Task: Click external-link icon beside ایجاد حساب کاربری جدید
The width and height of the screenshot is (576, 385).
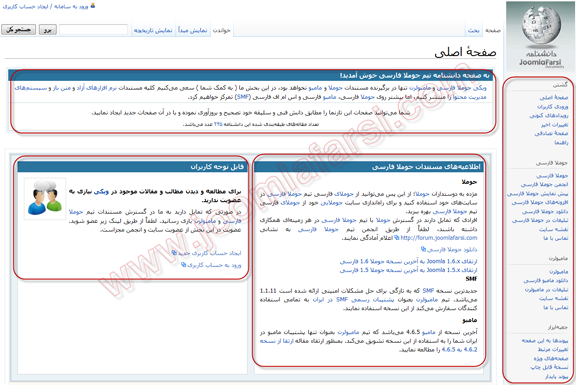Action: (174, 253)
